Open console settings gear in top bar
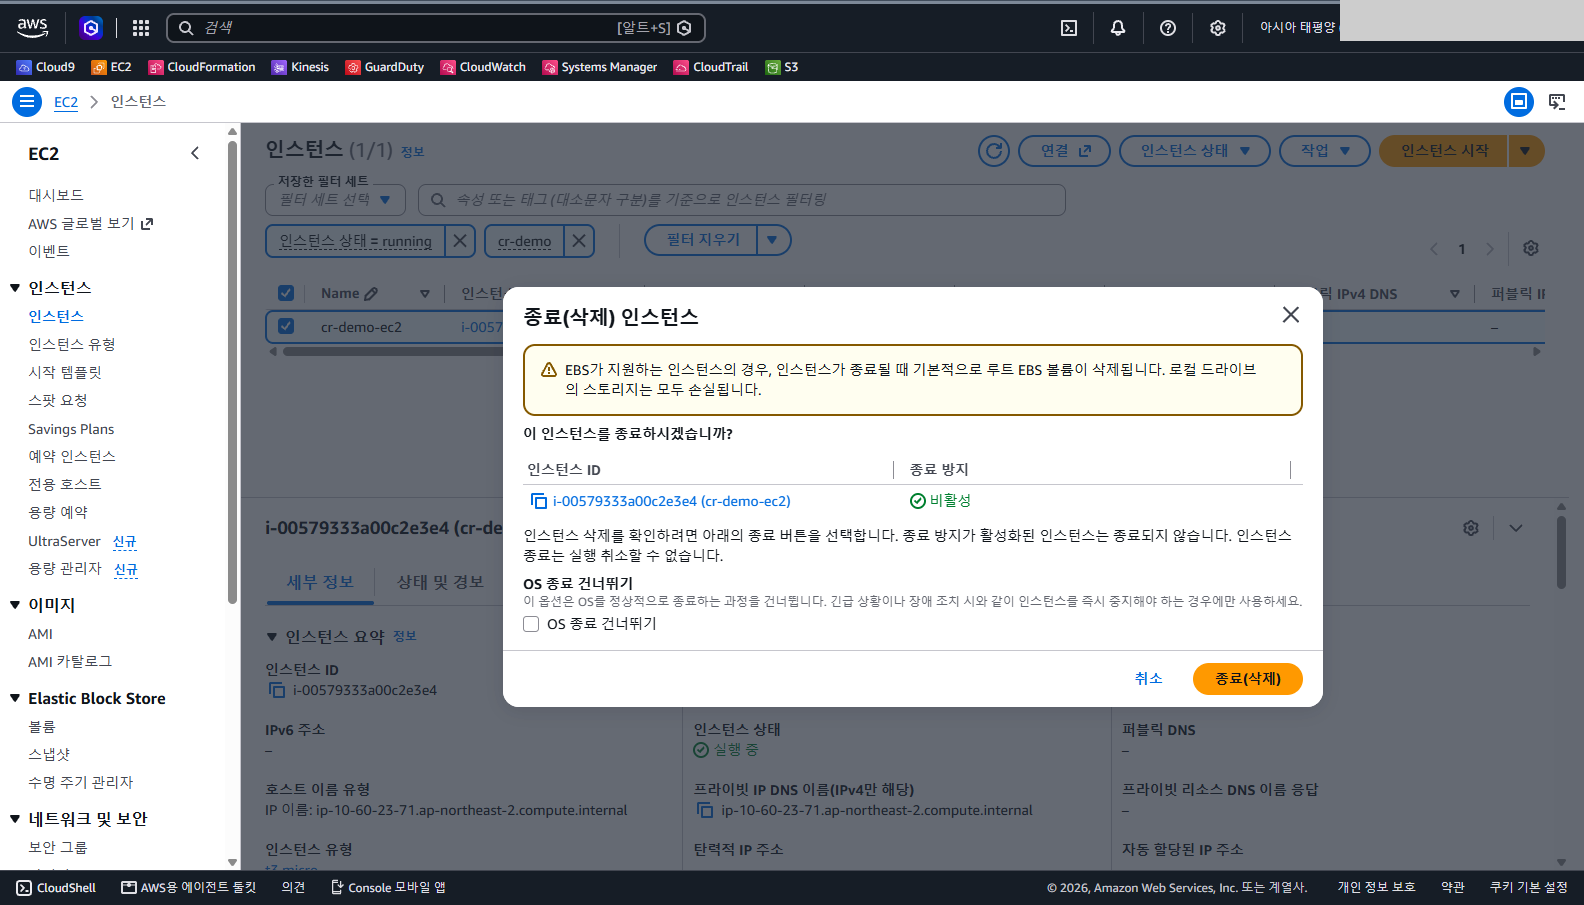This screenshot has width=1584, height=905. point(1218,28)
